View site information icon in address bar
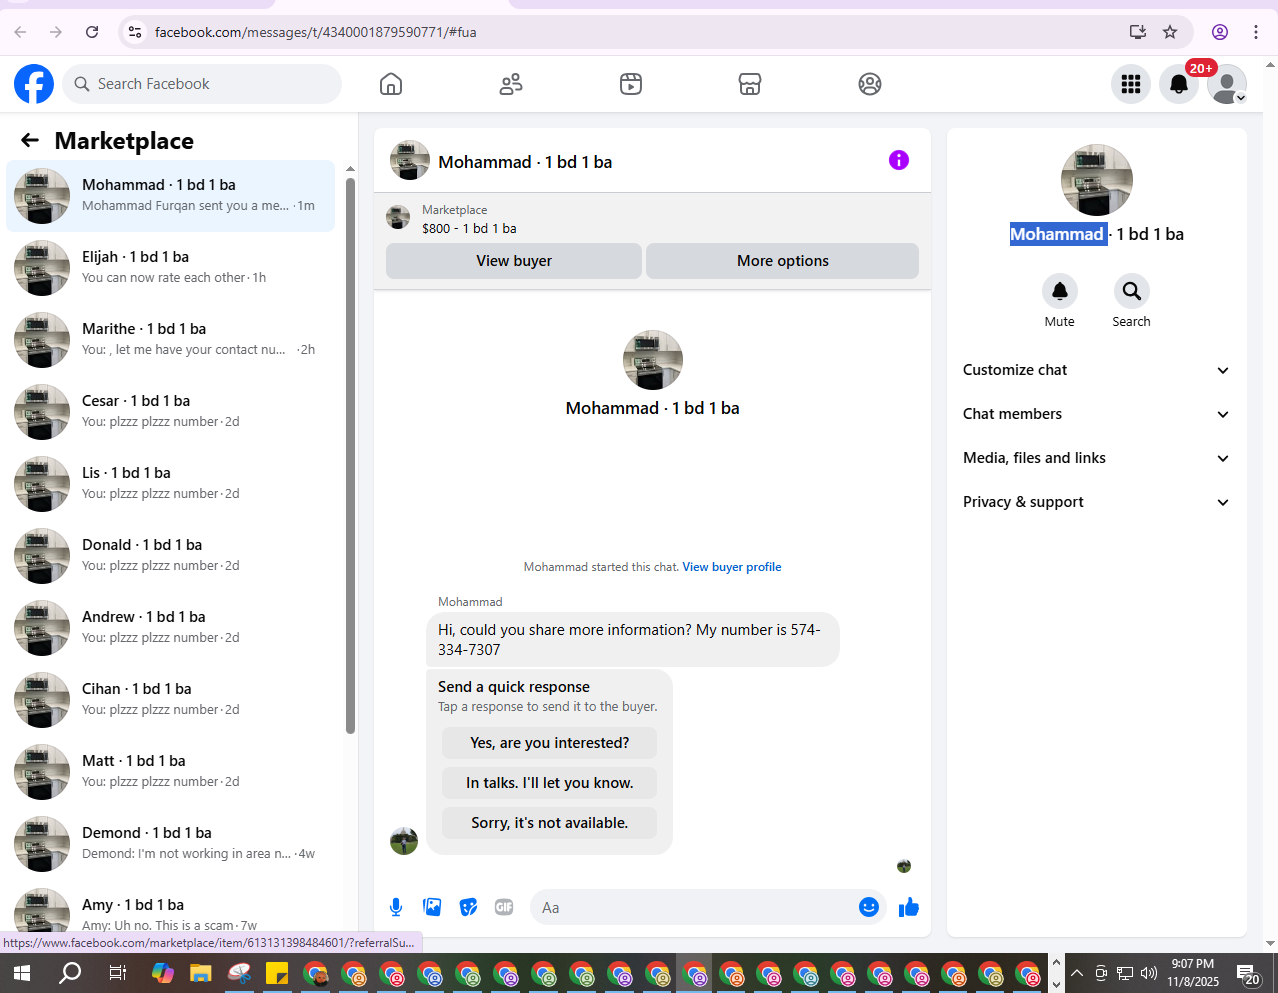This screenshot has height=993, width=1278. 135,32
